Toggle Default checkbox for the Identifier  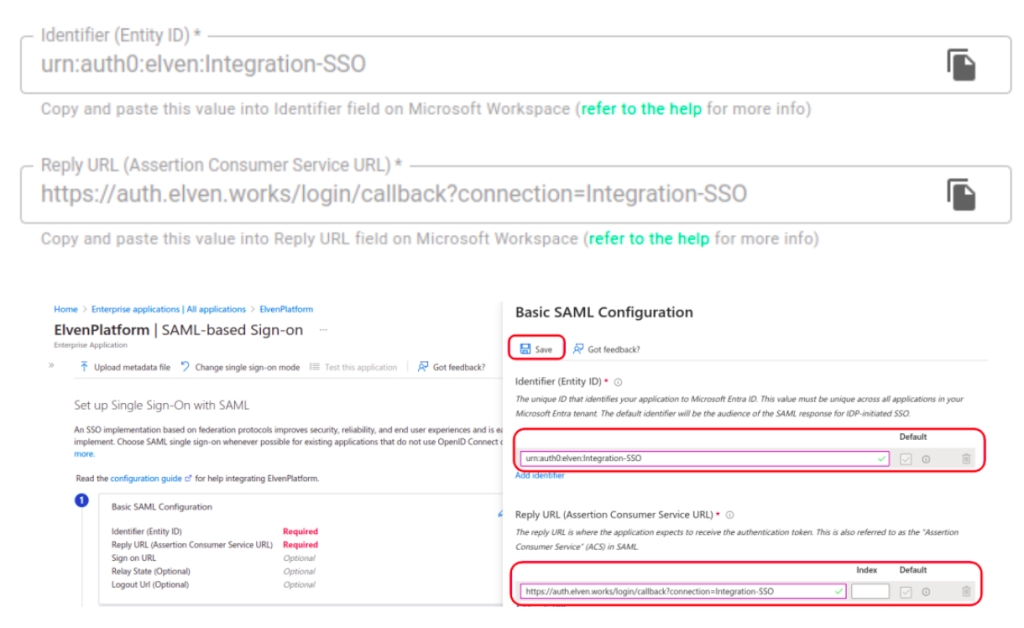point(906,459)
